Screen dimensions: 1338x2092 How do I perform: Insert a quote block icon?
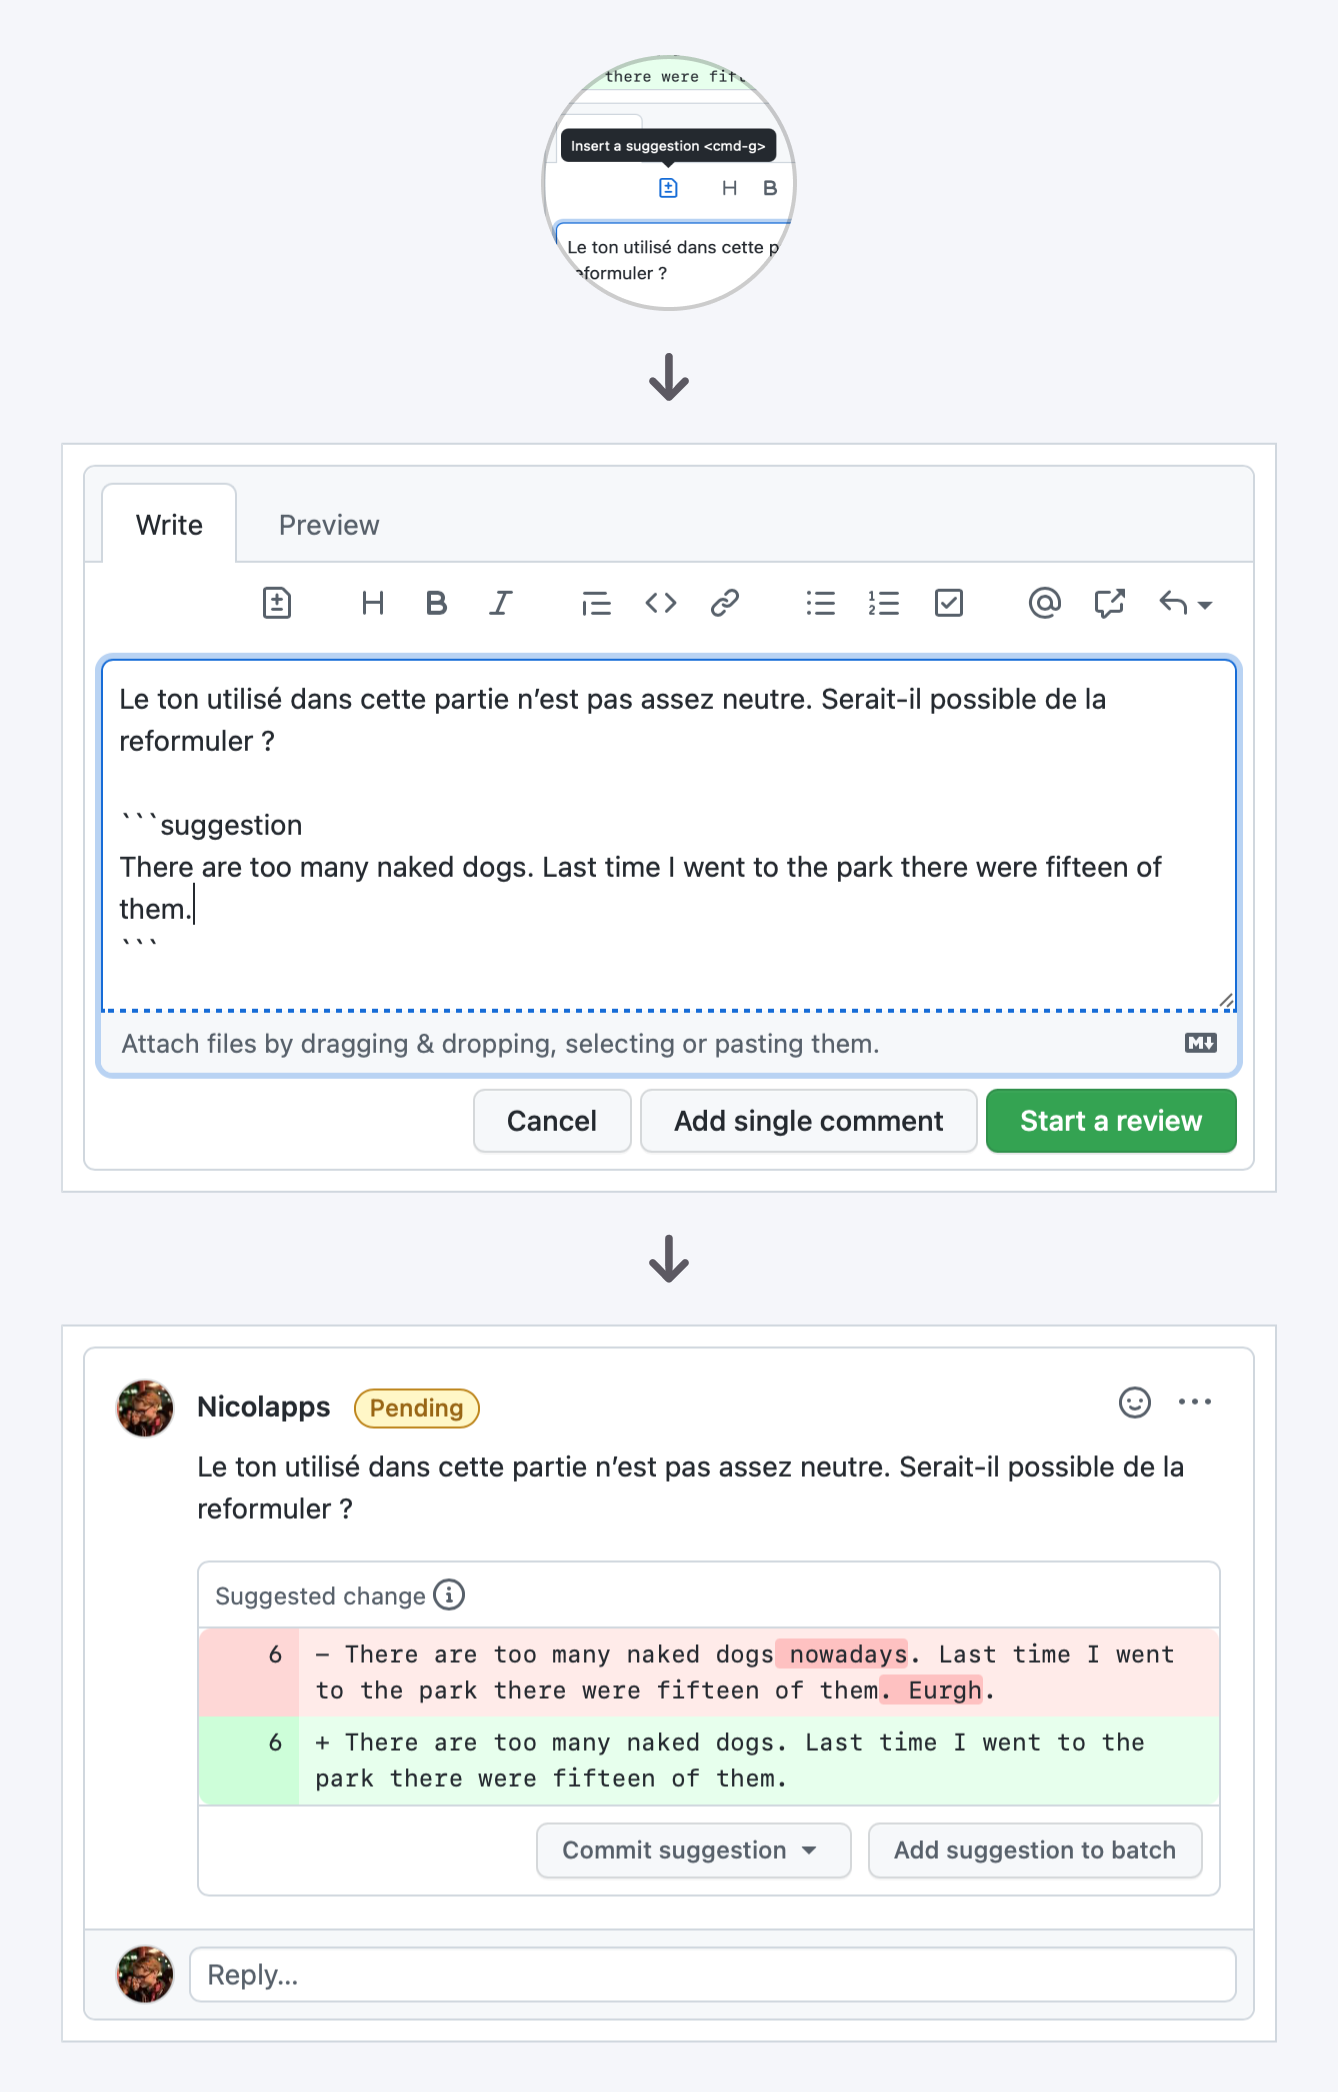coord(596,603)
